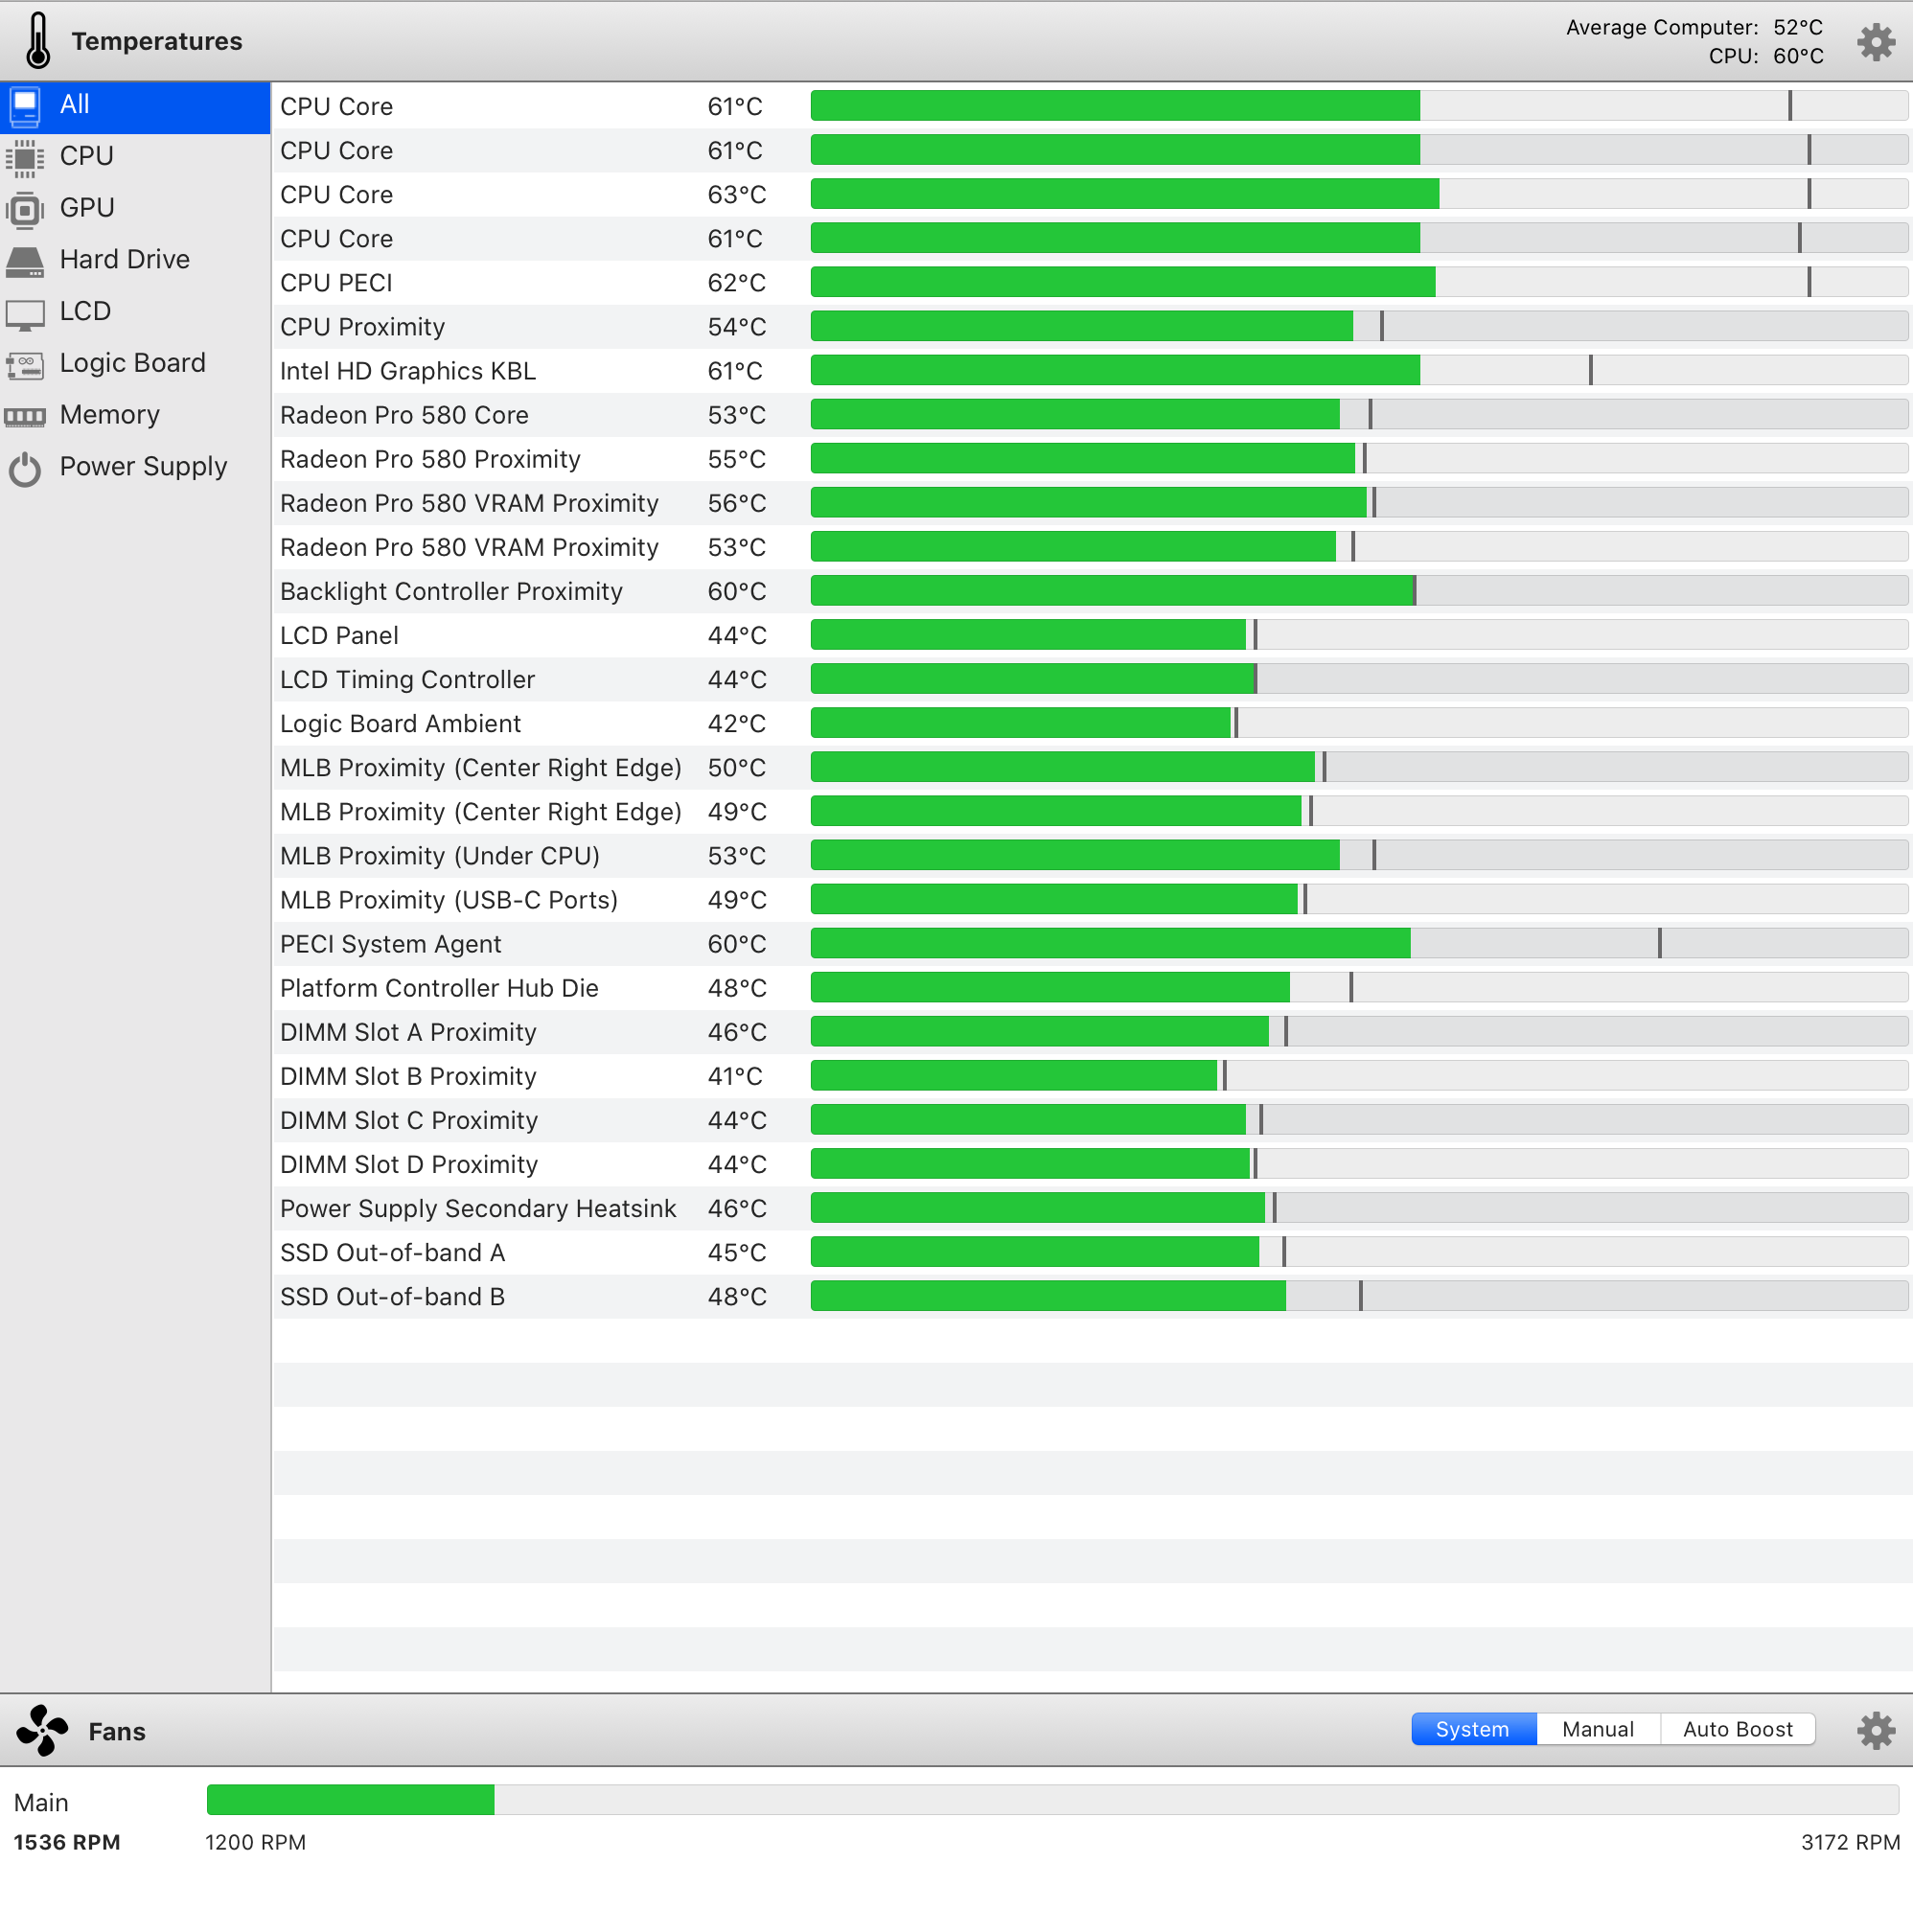Enable Auto Boost fan mode
This screenshot has width=1913, height=1932.
[x=1737, y=1729]
